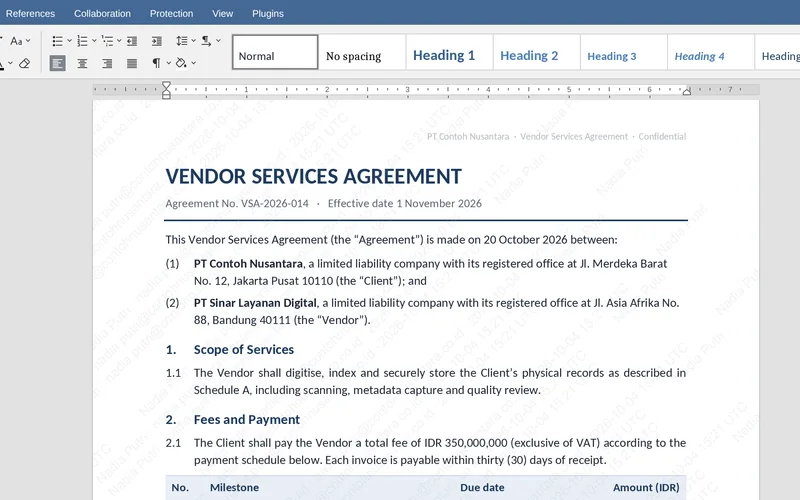Switch to the Protection tab
The height and width of the screenshot is (500, 800).
point(171,14)
